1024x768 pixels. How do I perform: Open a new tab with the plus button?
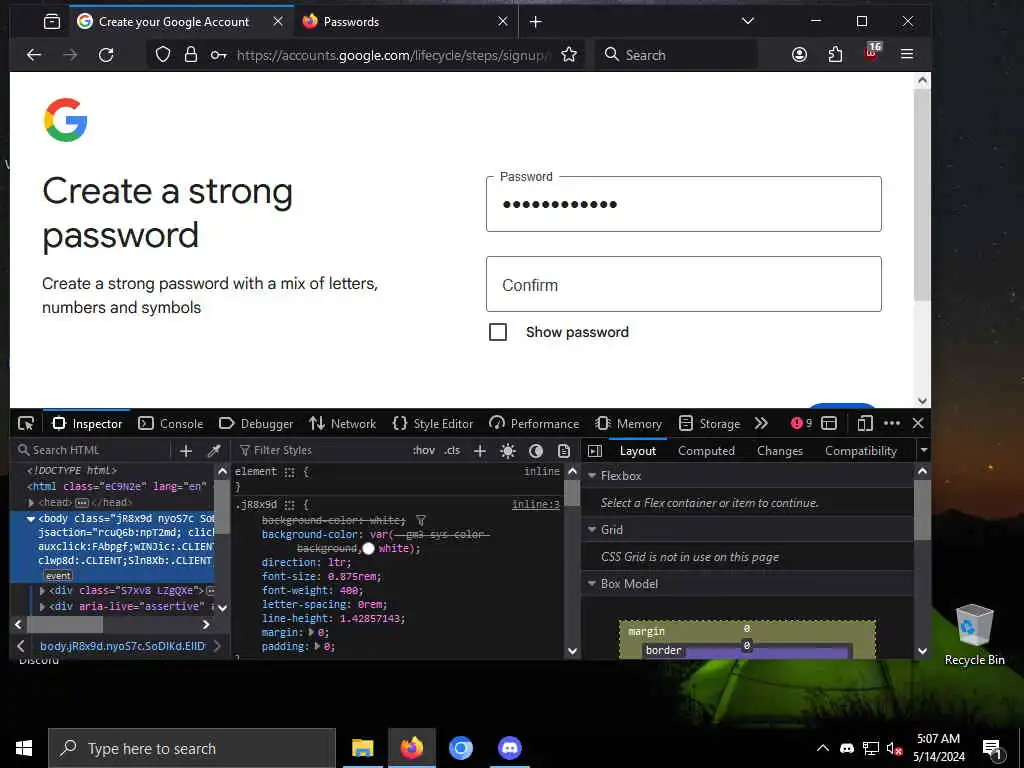click(536, 22)
